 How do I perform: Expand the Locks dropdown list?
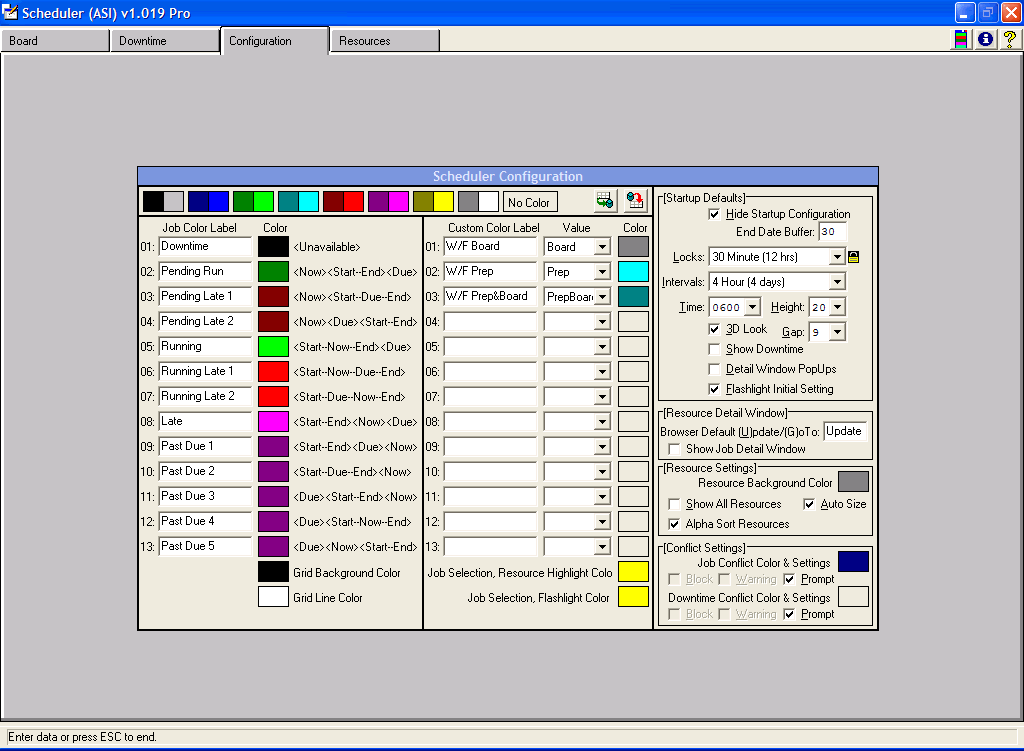click(x=837, y=257)
